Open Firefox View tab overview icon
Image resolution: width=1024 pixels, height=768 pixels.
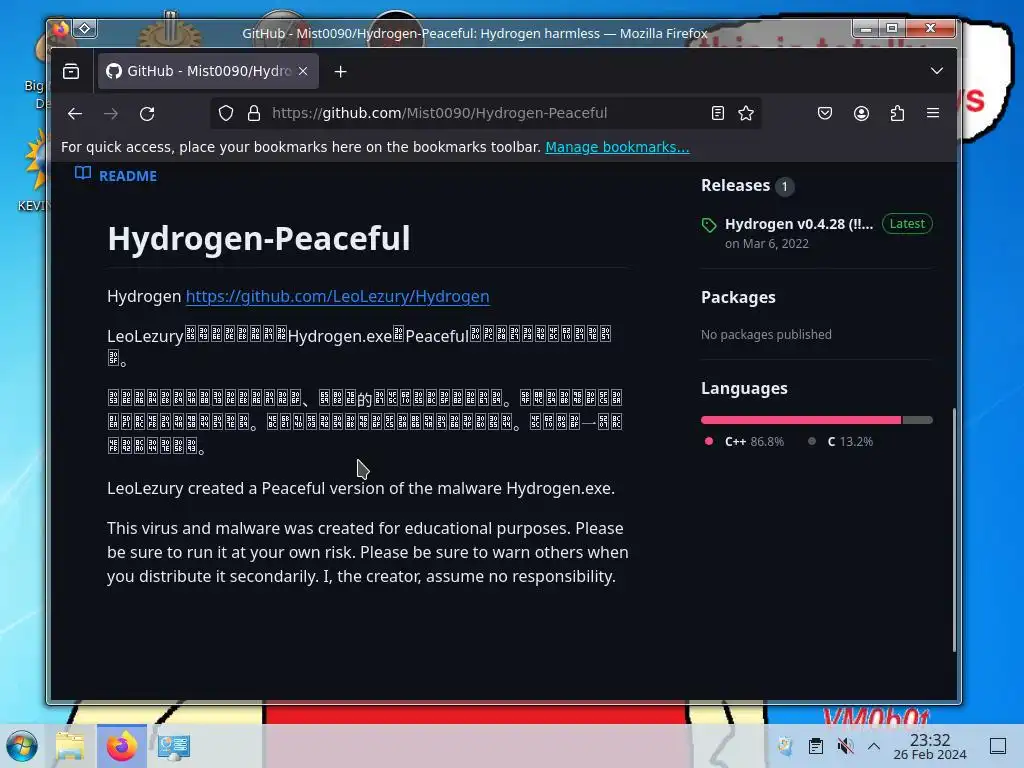point(71,71)
